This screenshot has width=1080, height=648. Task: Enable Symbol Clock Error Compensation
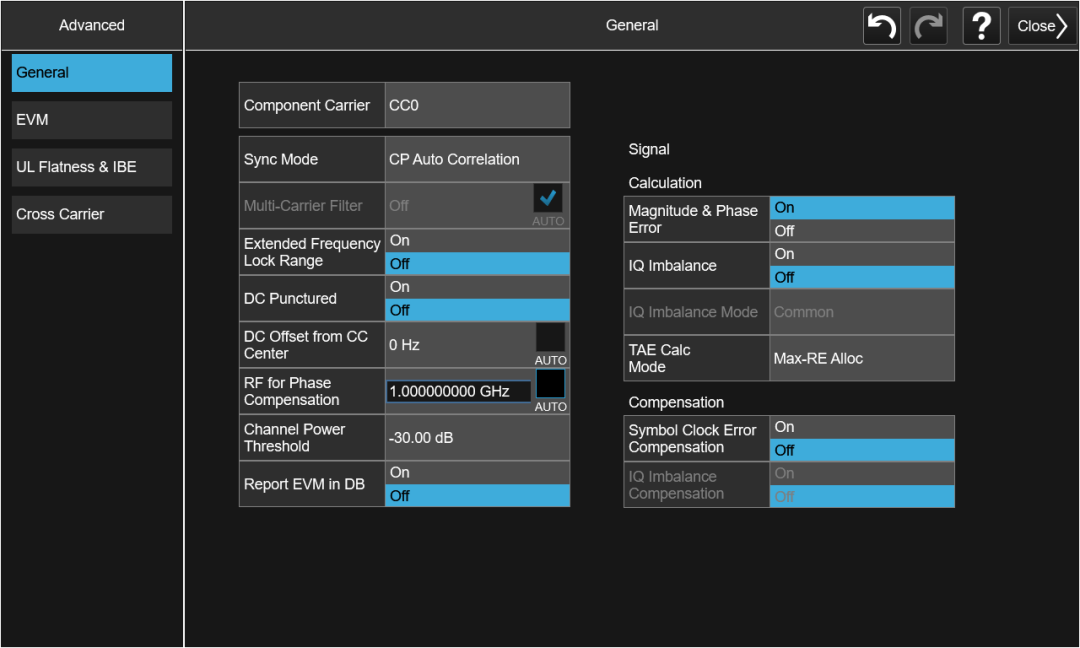coord(861,427)
